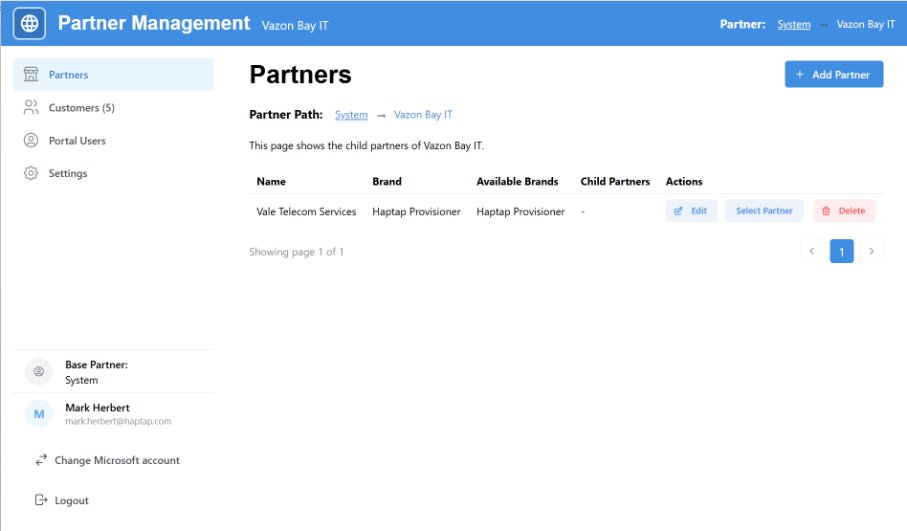Select page 1 in pagination
Screen dimensions: 907x531
tap(842, 252)
